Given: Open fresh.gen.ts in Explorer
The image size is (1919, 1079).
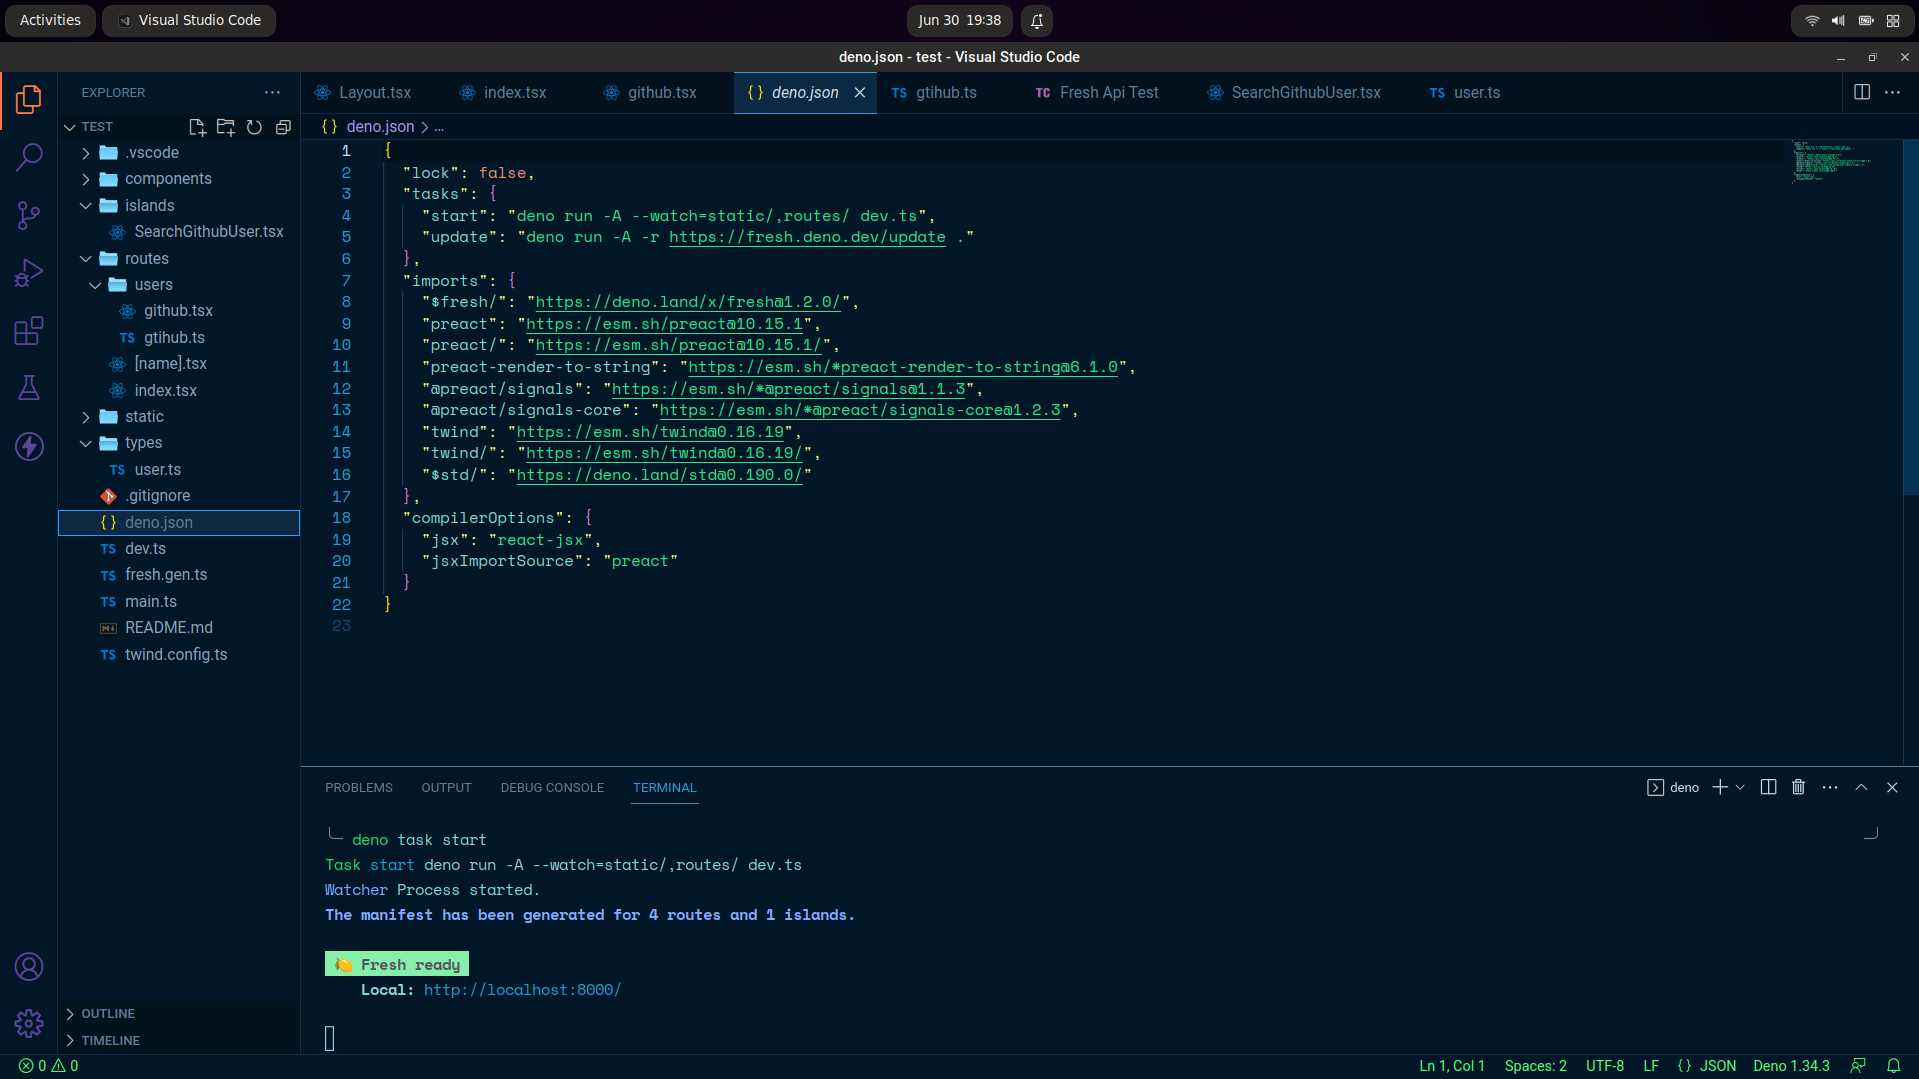Looking at the screenshot, I should tap(178, 575).
